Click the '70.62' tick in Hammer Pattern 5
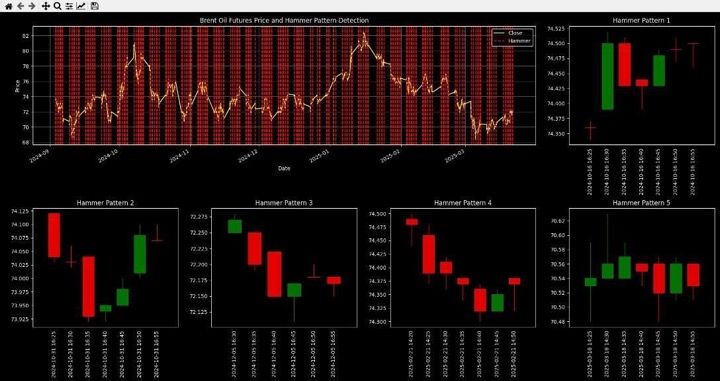This screenshot has height=381, width=720. point(559,221)
